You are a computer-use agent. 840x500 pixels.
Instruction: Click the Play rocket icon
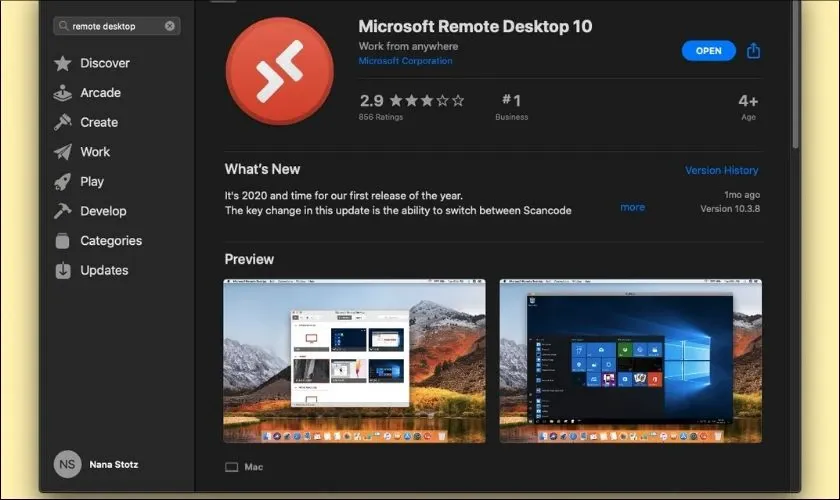[63, 182]
